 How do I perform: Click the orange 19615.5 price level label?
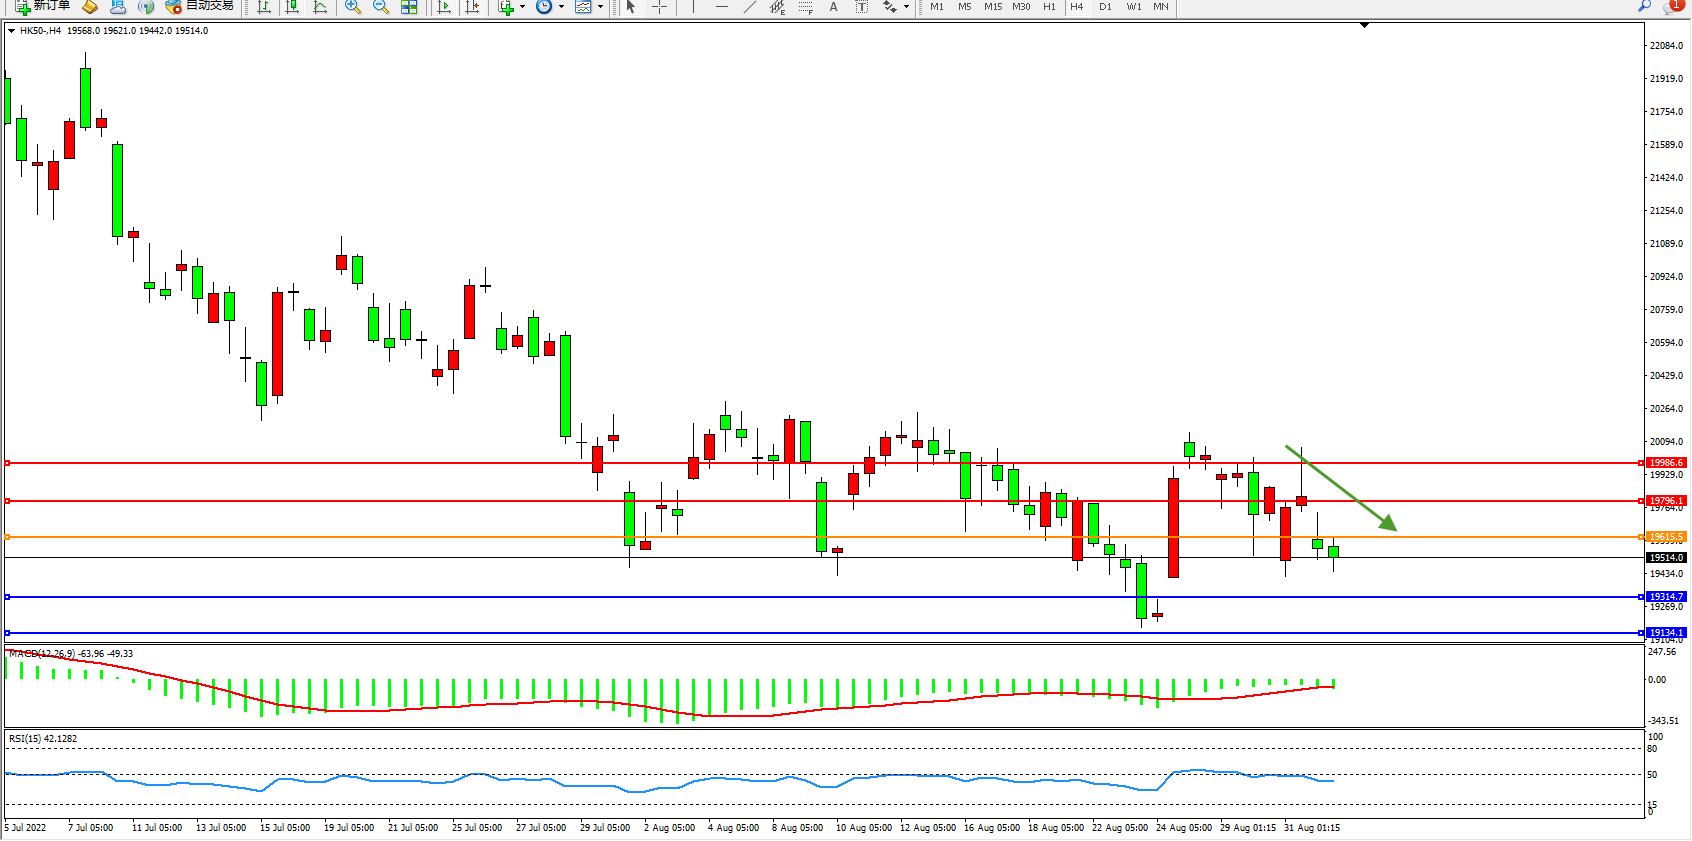coord(1666,537)
